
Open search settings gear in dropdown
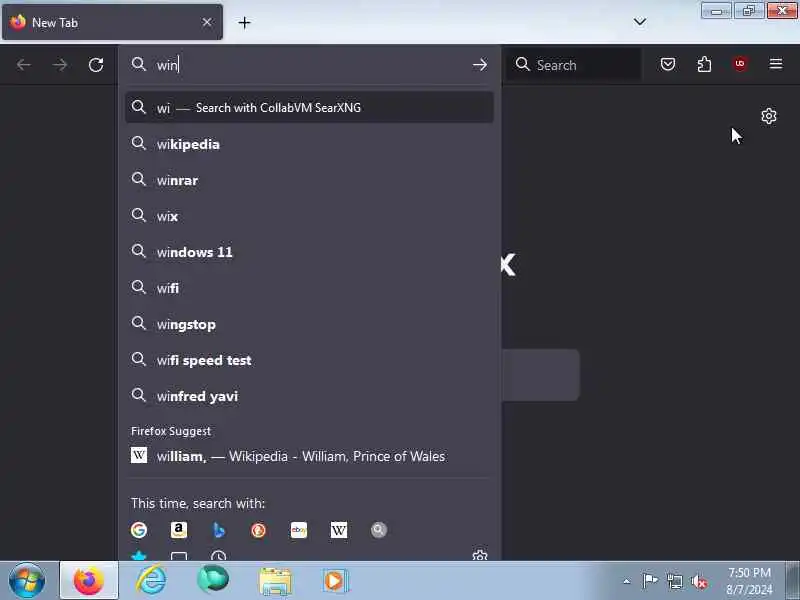pos(480,555)
